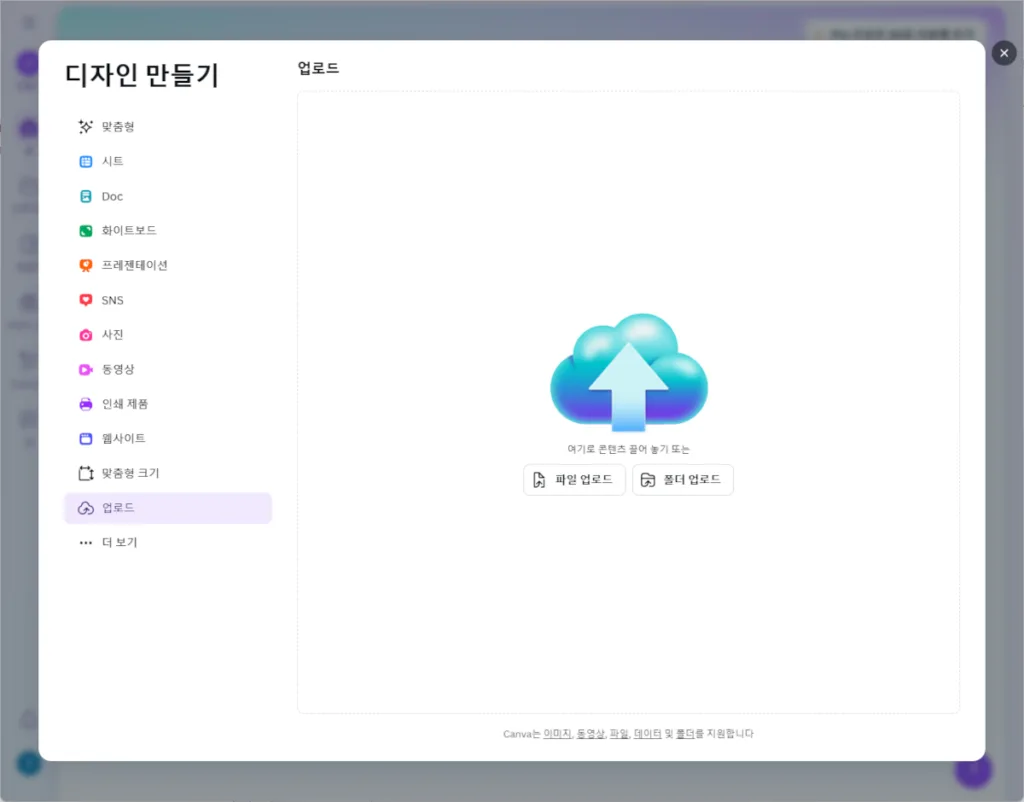Close the 디자인 만들기 dialog
The width and height of the screenshot is (1024, 802).
coord(1004,53)
